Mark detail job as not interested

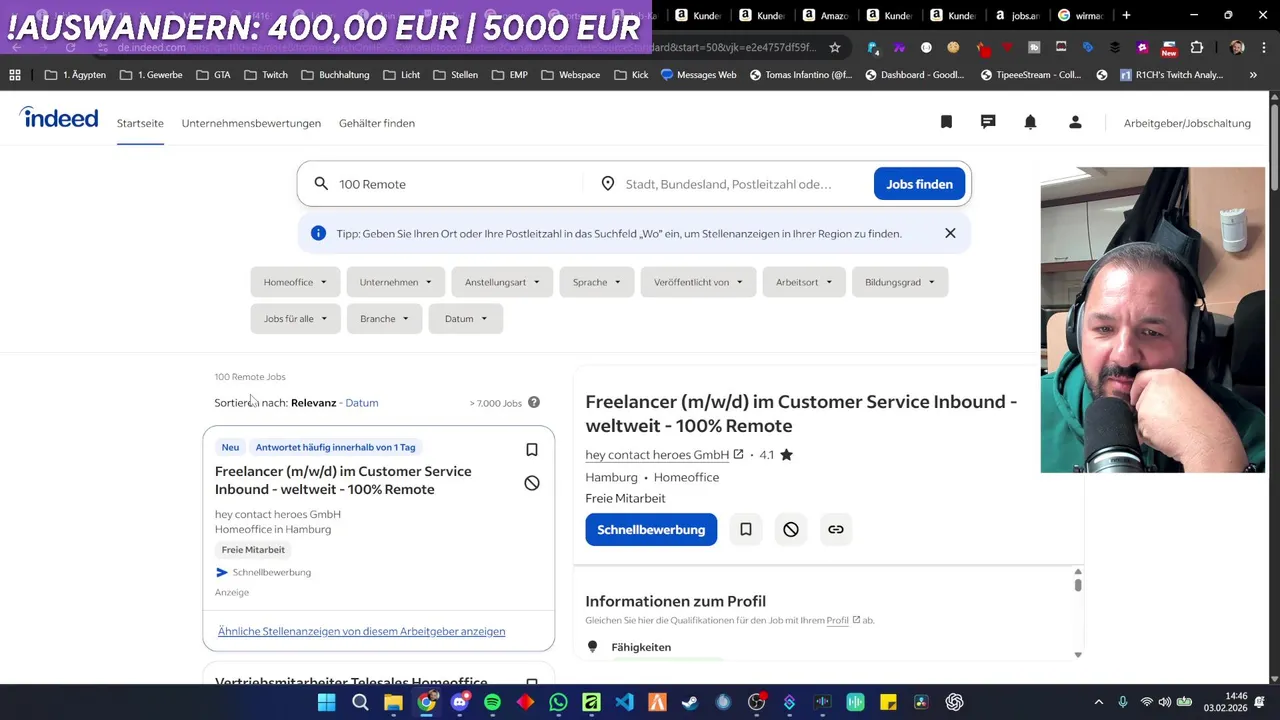pos(791,529)
